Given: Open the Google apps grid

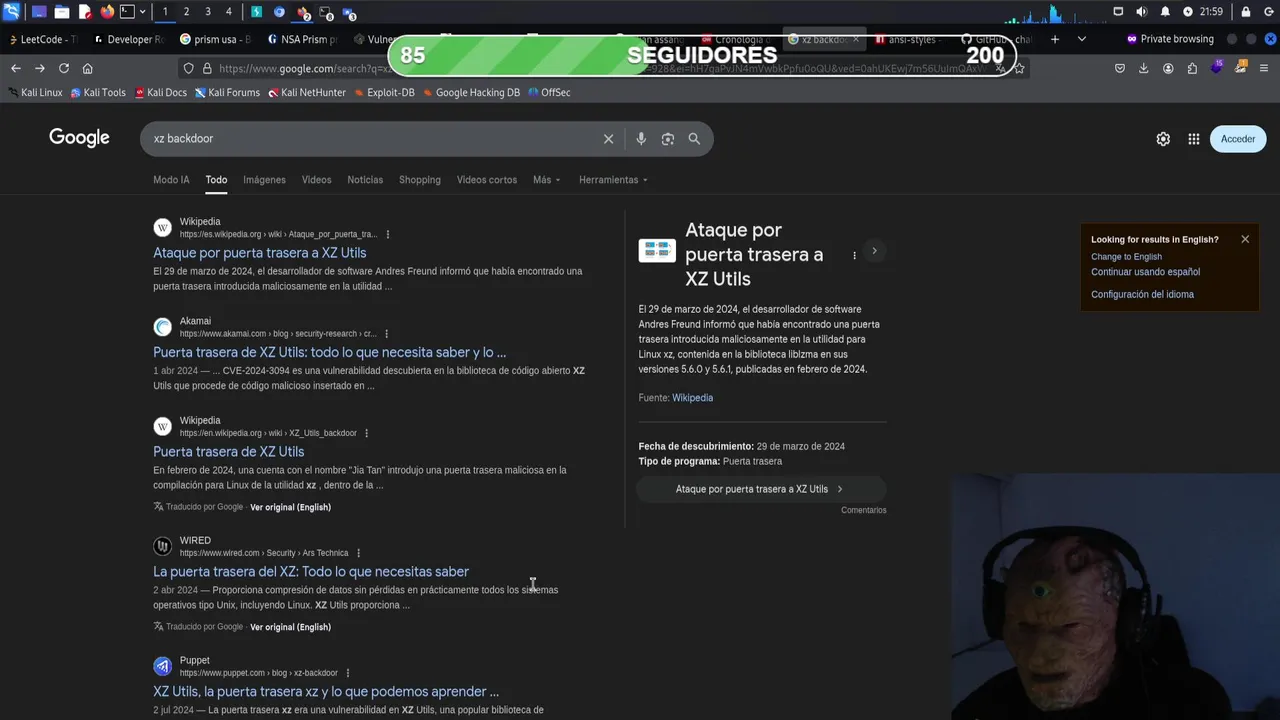Looking at the screenshot, I should pyautogui.click(x=1193, y=139).
